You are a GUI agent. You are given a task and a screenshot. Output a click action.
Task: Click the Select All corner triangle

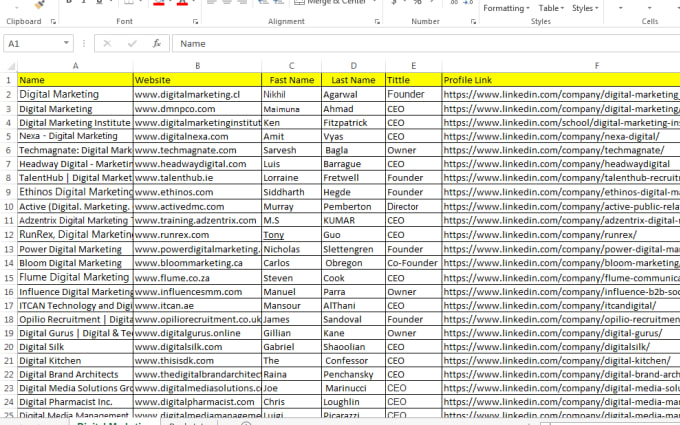tap(10, 66)
